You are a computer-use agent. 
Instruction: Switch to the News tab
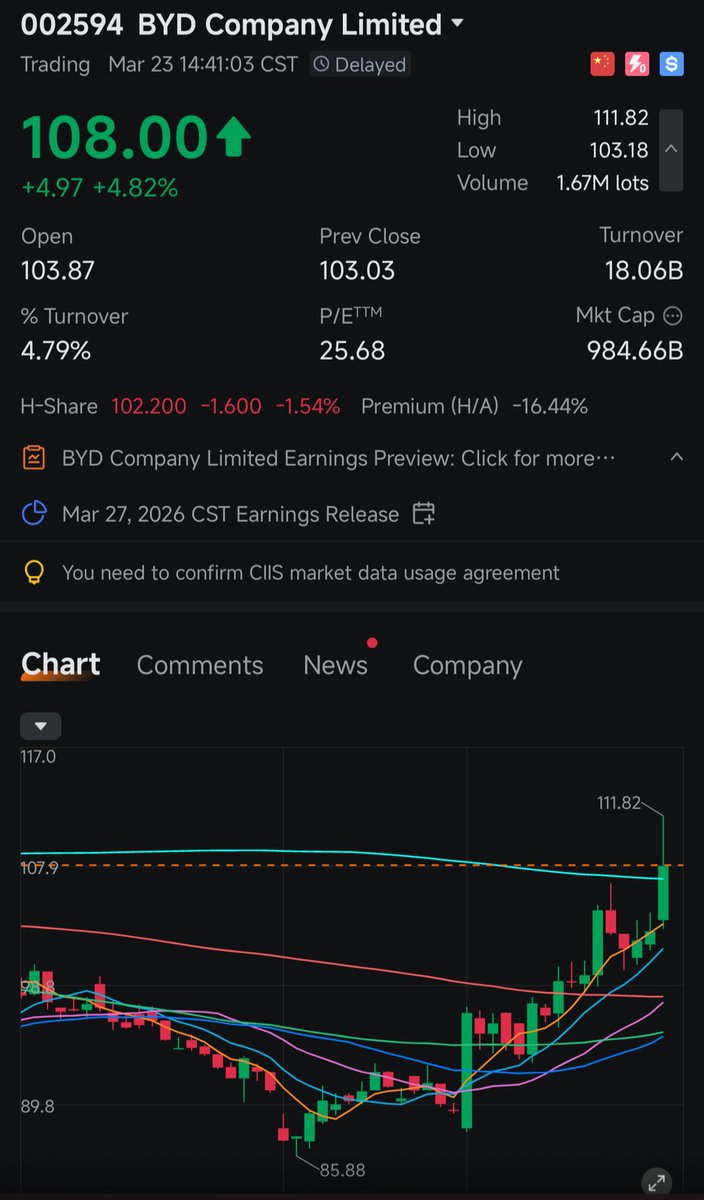click(335, 666)
